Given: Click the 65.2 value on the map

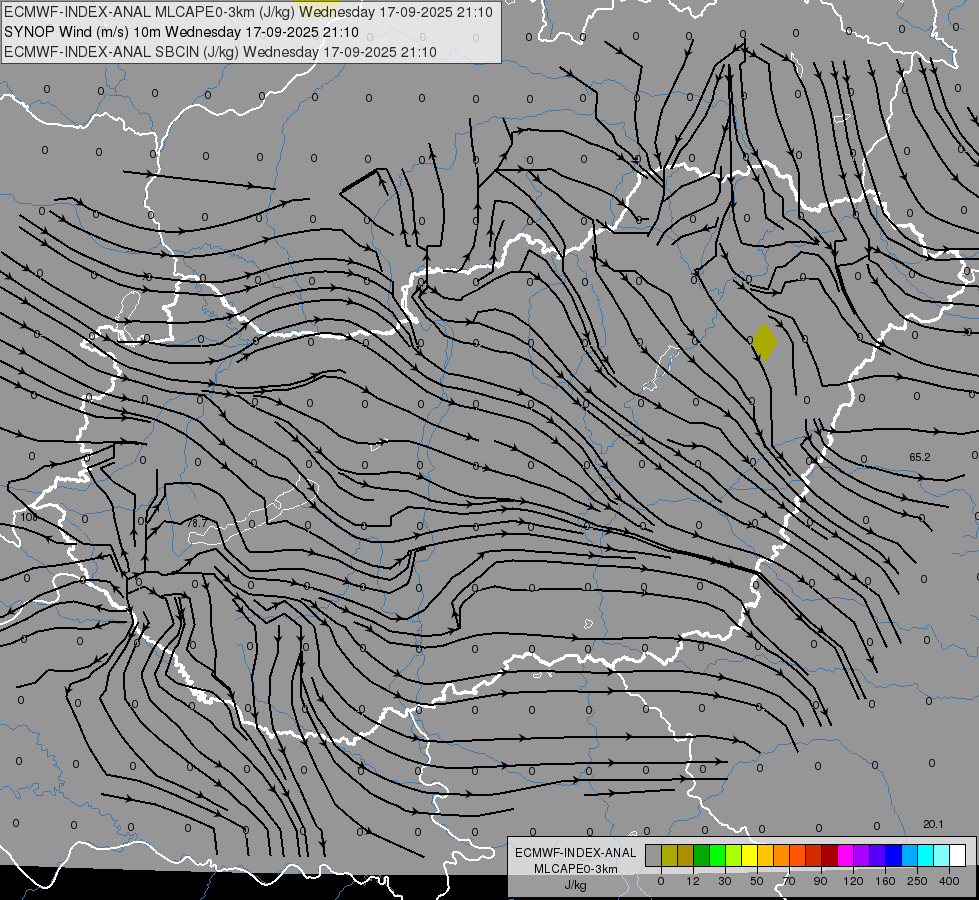Looking at the screenshot, I should [920, 457].
